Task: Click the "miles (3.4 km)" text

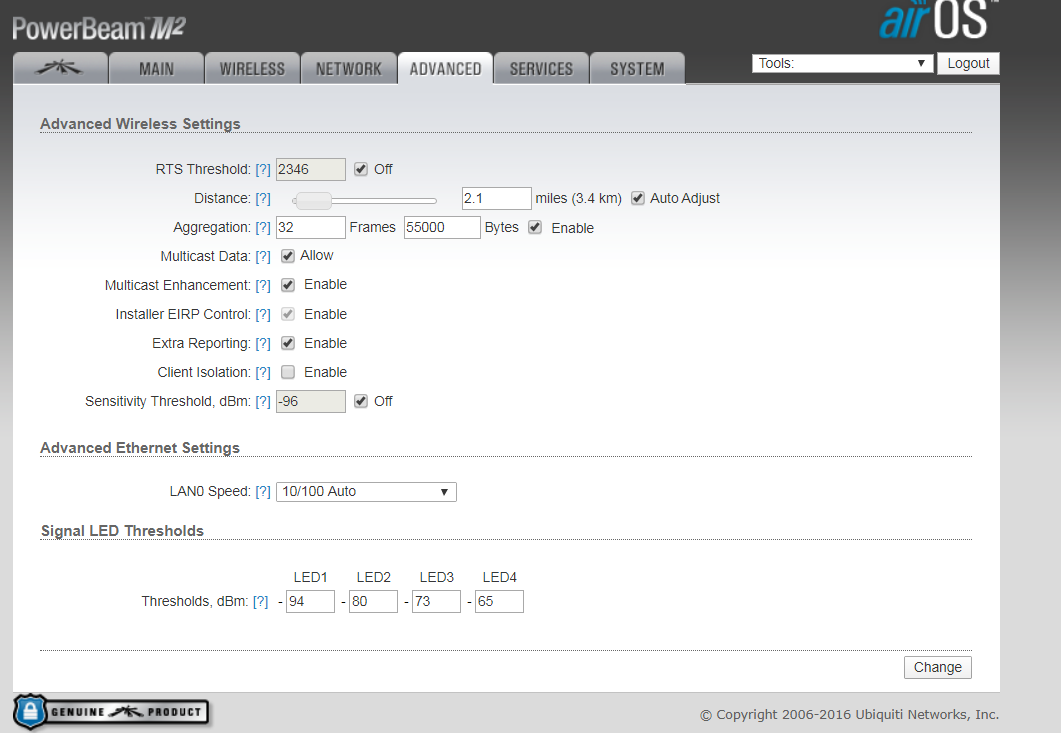Action: tap(579, 198)
